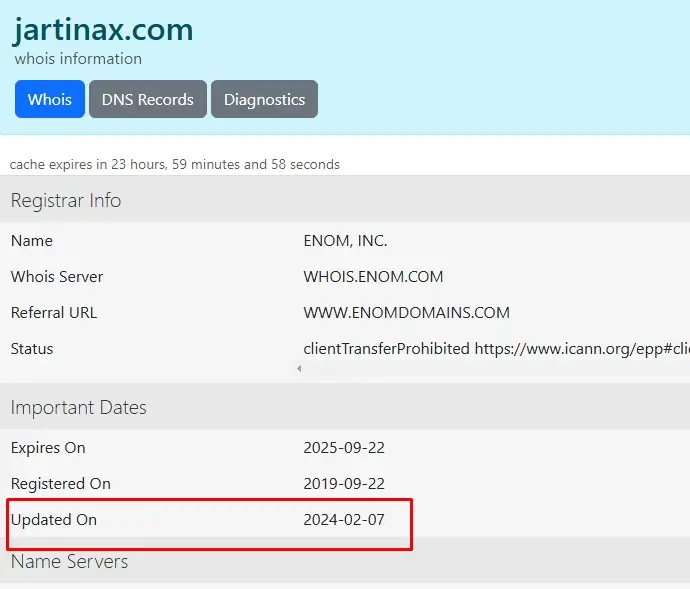The width and height of the screenshot is (690, 589).
Task: Select the expiry date 2025-09-22
Action: 344,448
